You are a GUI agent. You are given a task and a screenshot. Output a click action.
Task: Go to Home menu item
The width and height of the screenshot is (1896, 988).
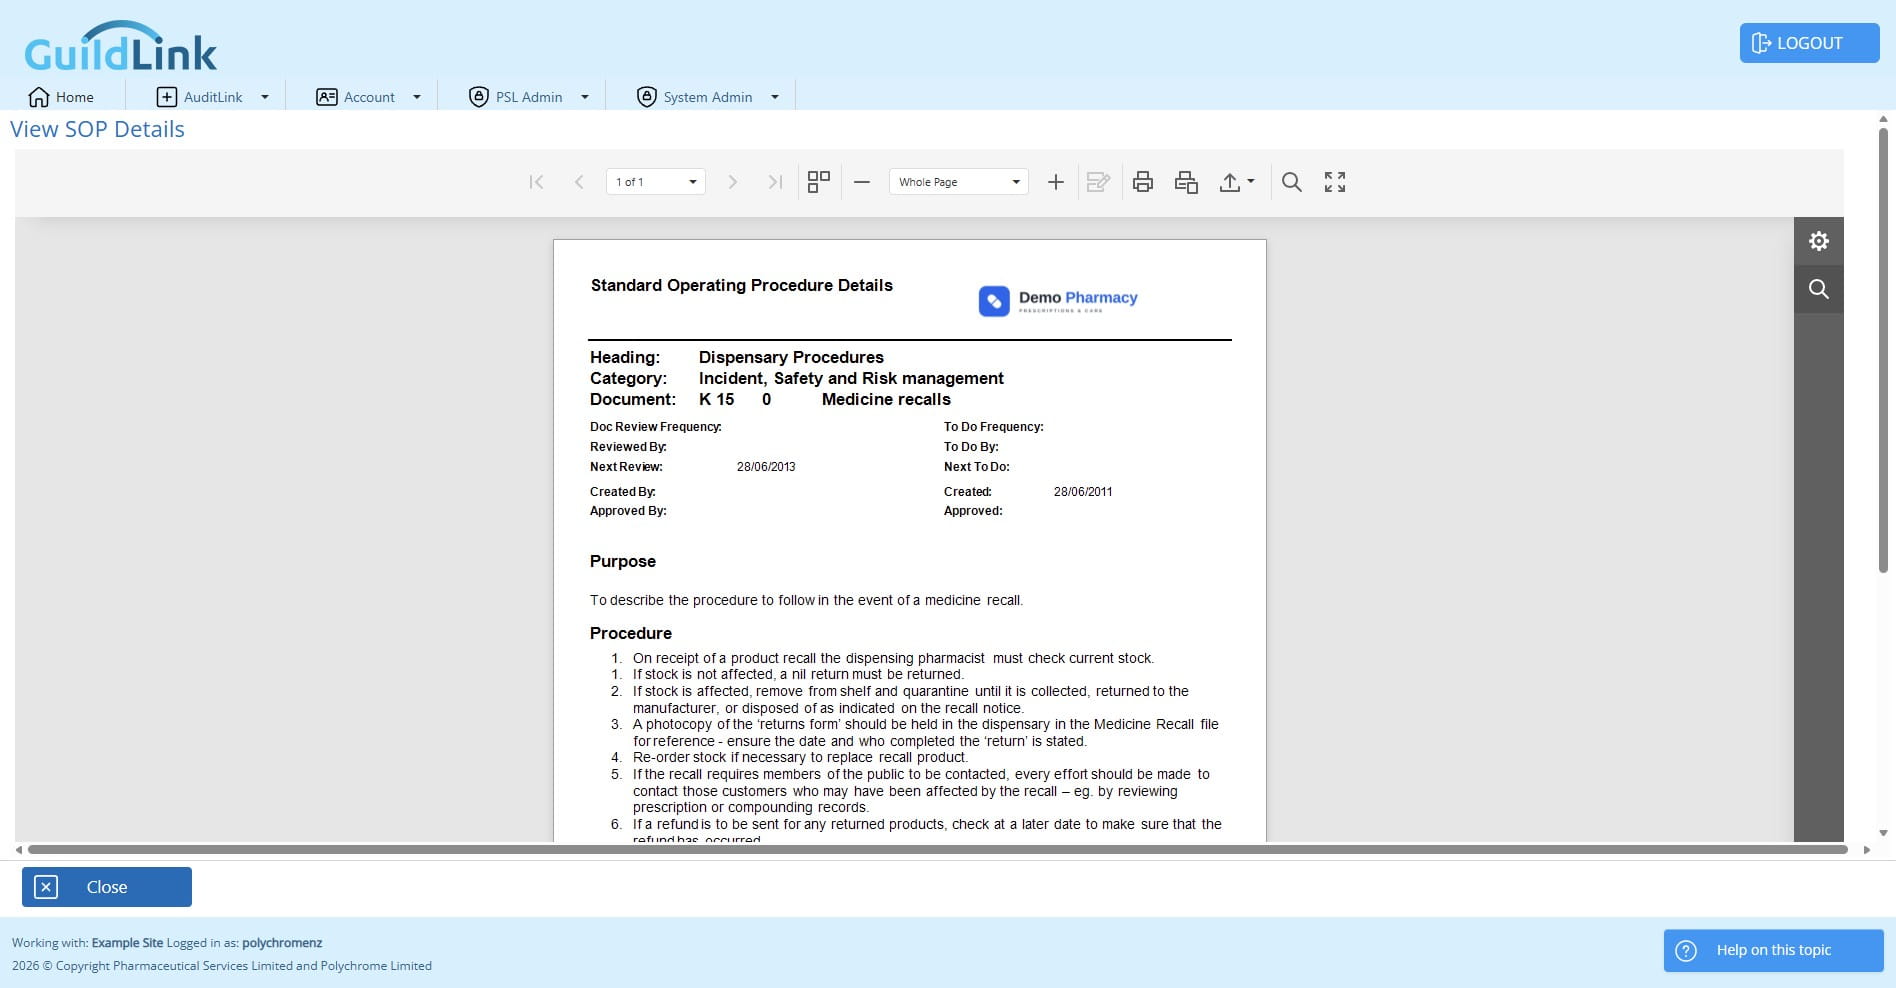61,97
